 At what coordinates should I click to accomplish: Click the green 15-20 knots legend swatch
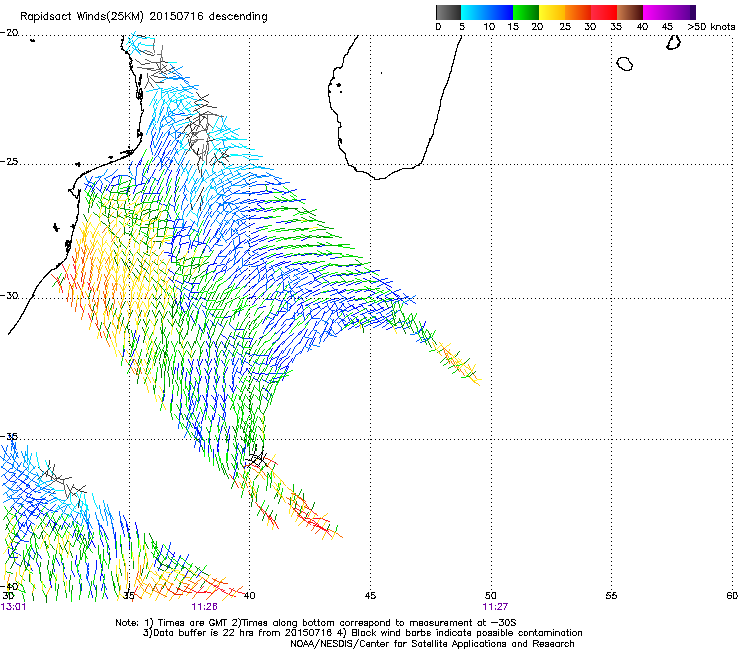(x=526, y=12)
